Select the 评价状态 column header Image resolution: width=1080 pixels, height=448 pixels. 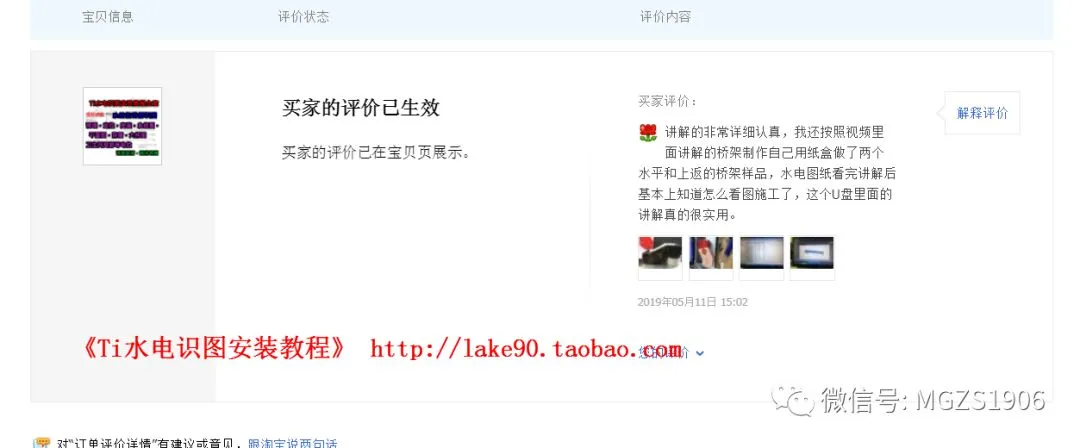pyautogui.click(x=304, y=17)
